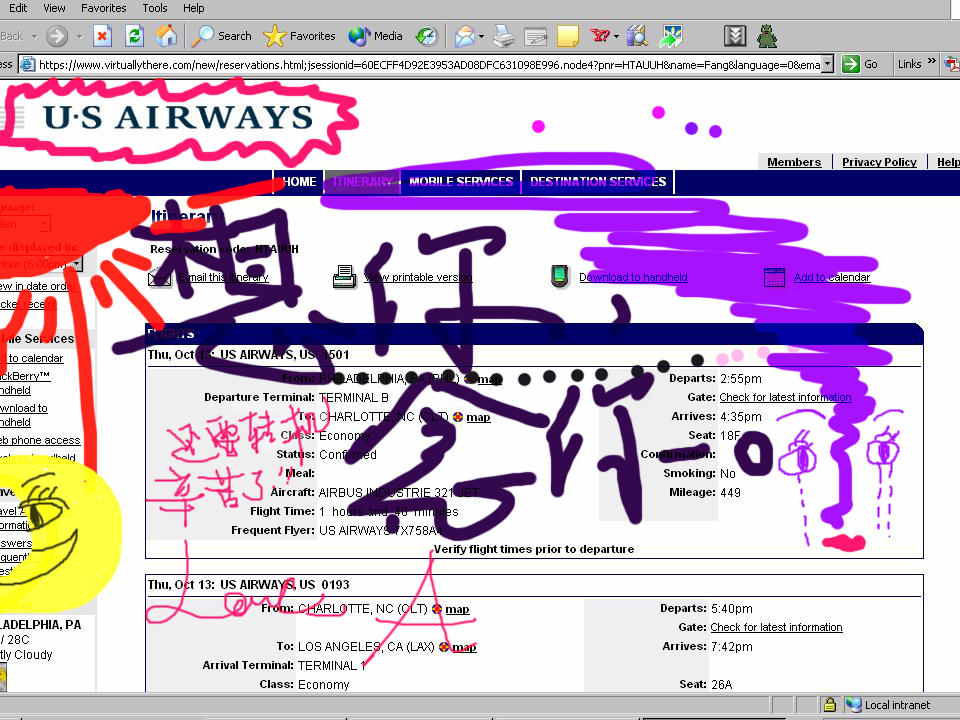The image size is (960, 720).
Task: Click the handheld device icon
Action: coord(560,276)
